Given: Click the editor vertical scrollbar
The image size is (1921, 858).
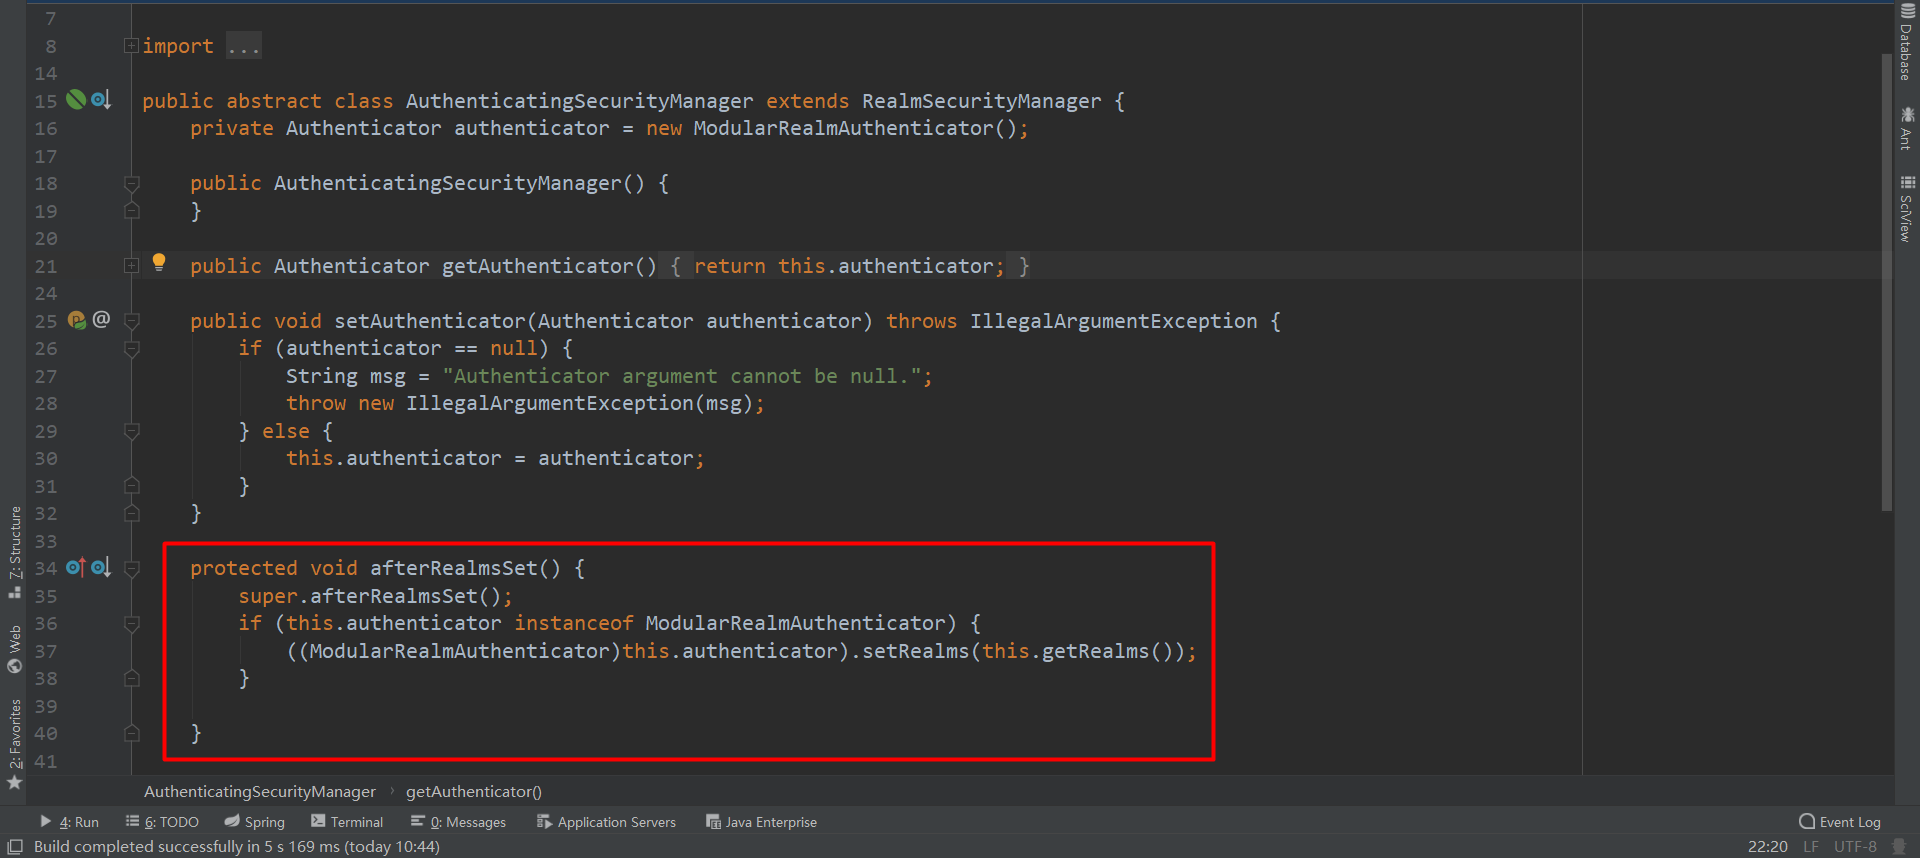Looking at the screenshot, I should point(1887,282).
